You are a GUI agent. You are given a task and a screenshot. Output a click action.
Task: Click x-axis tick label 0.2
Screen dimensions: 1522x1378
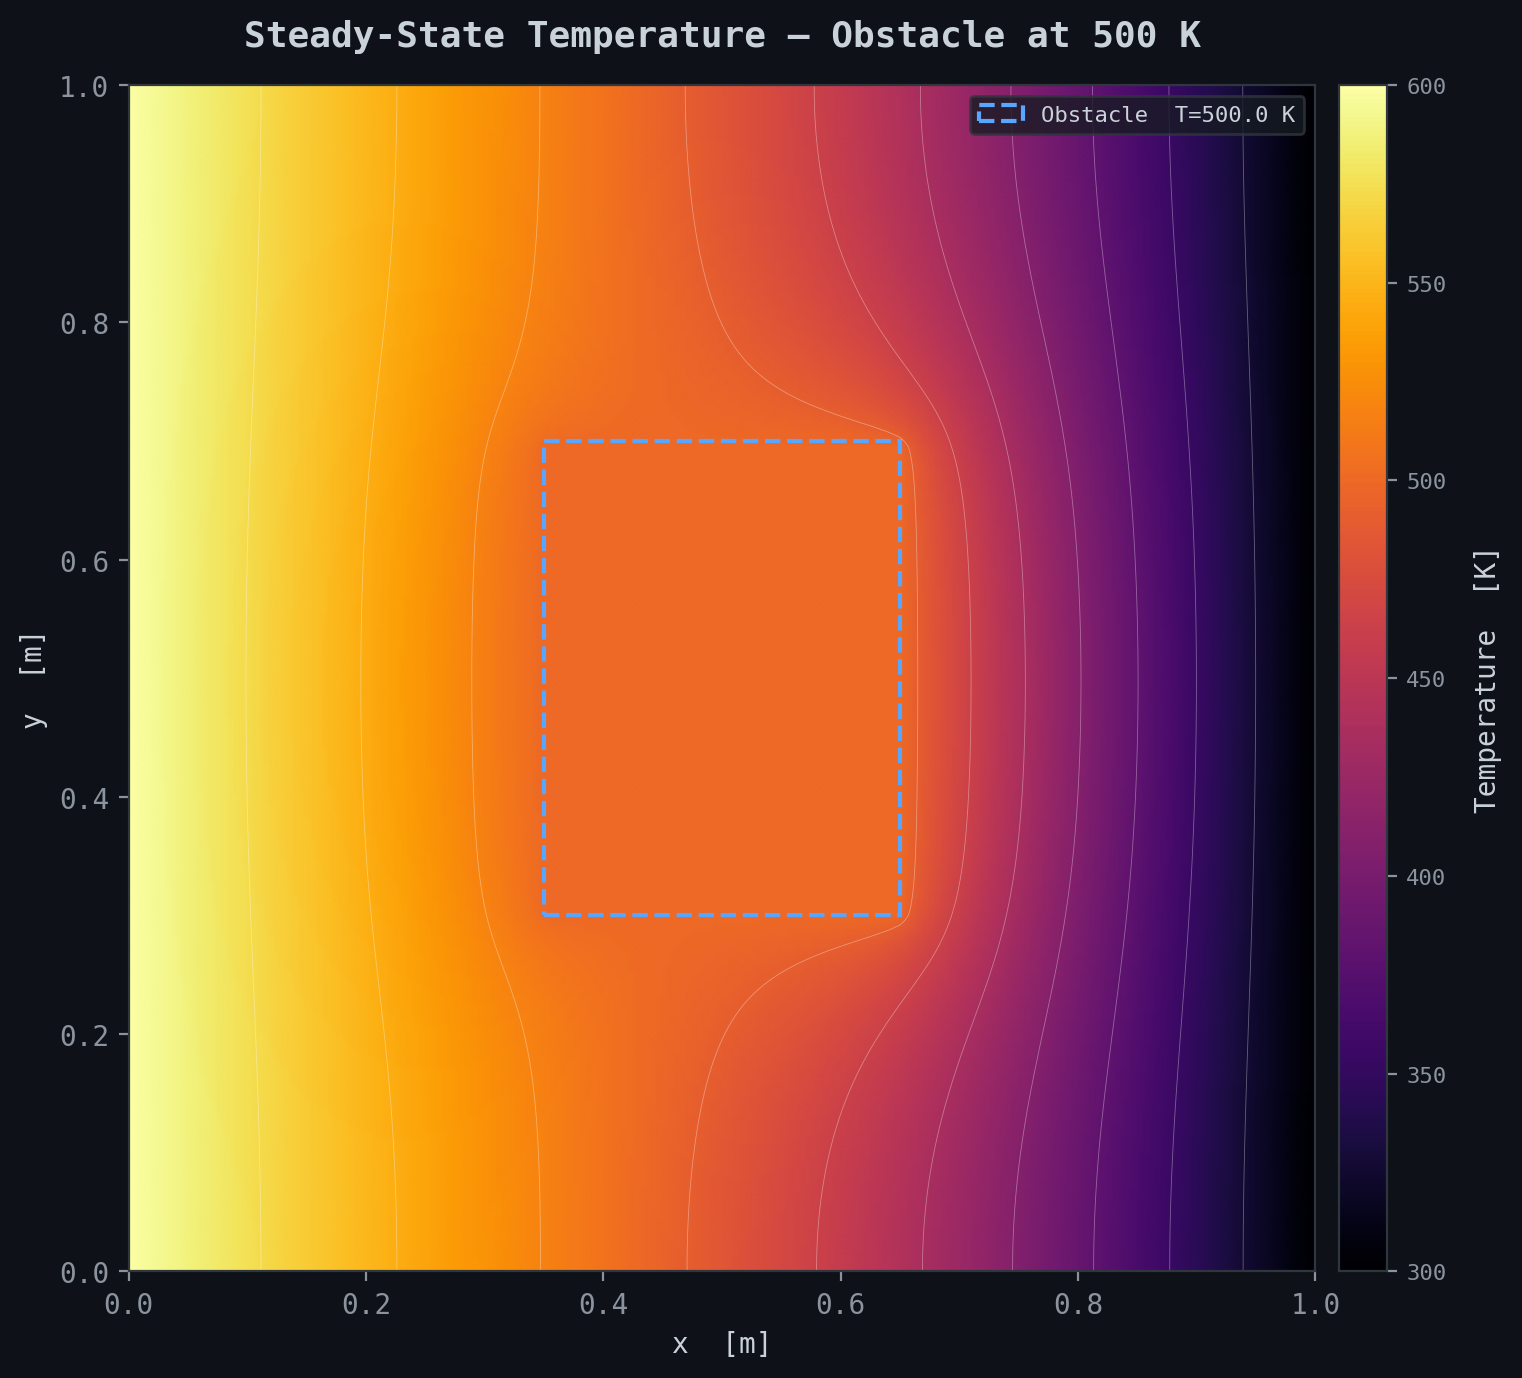click(x=366, y=1304)
